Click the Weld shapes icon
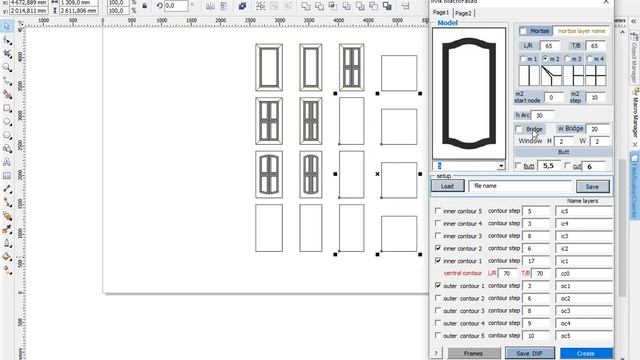This screenshot has width=640, height=360. tap(306, 6)
